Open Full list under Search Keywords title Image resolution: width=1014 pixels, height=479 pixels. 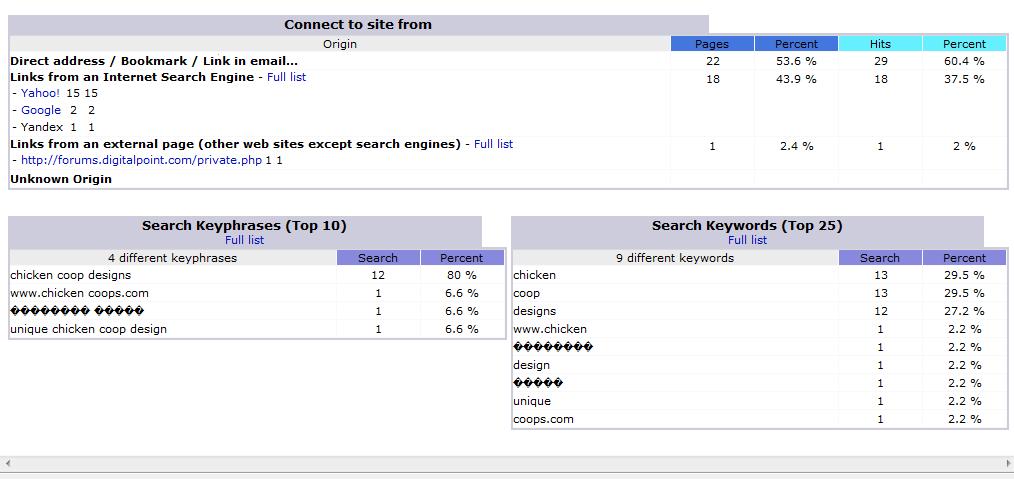click(x=747, y=240)
